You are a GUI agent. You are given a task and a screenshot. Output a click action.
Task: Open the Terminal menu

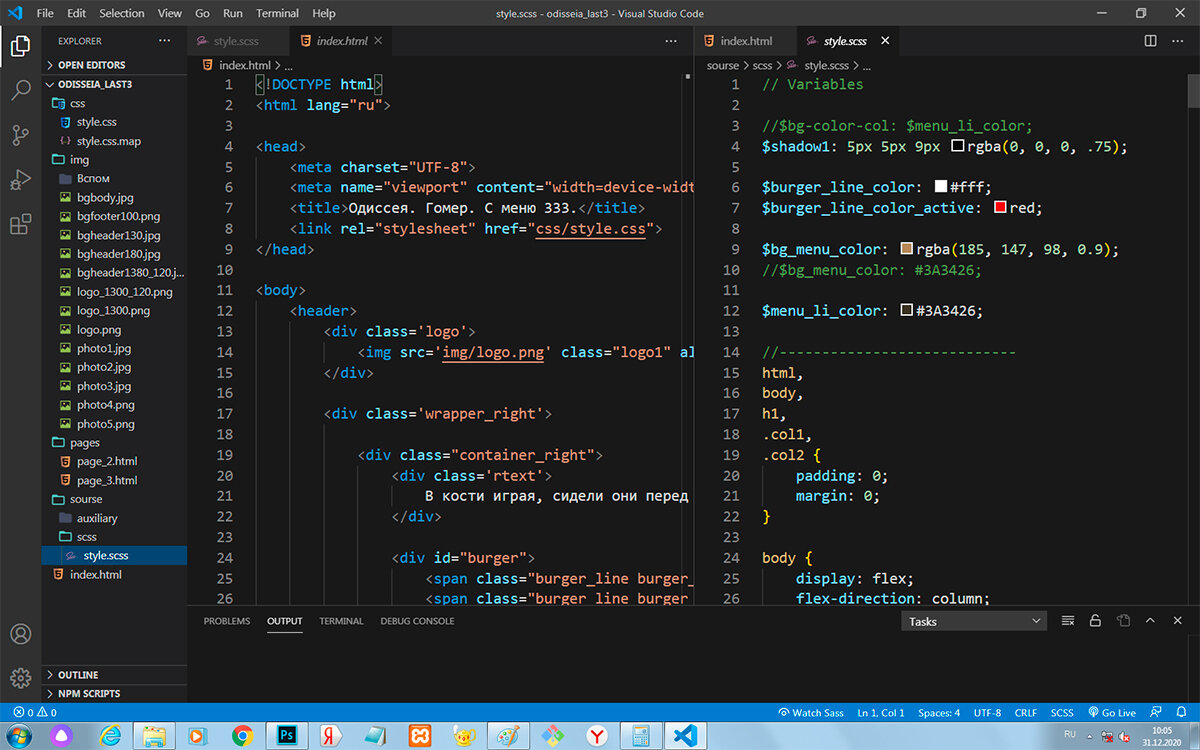pos(277,13)
